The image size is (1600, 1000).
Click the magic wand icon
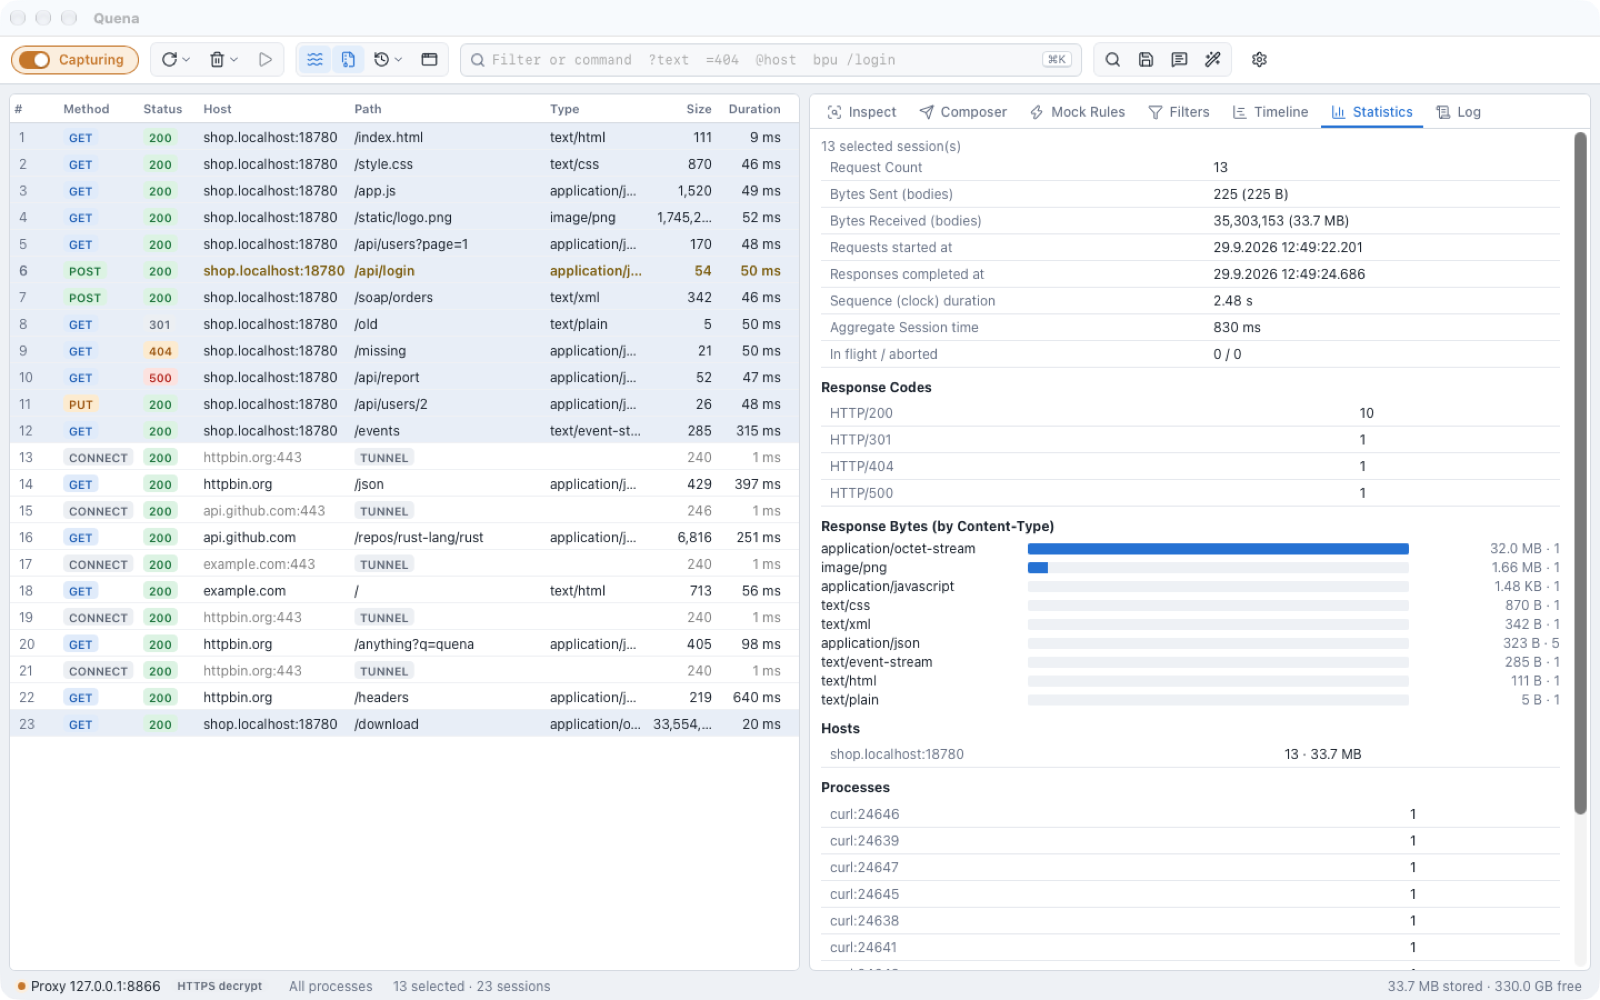(1213, 60)
